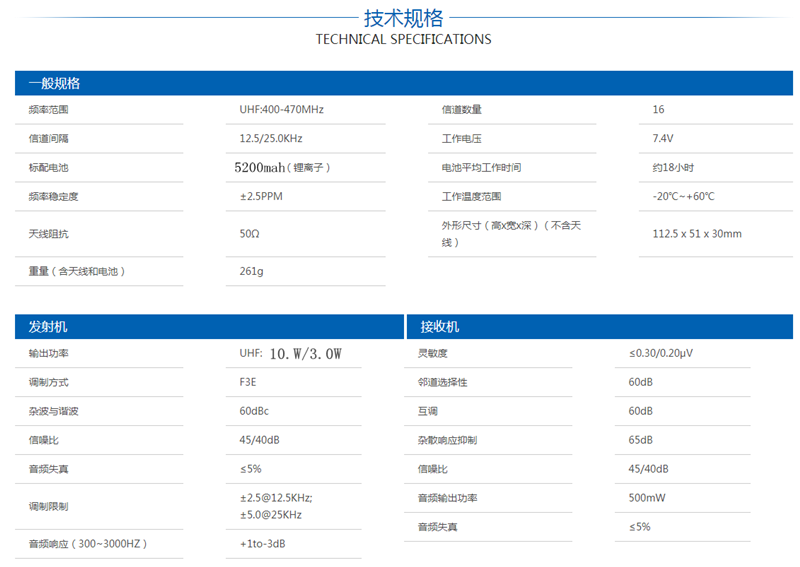Click 信噪比 in the transmitter section
Image resolution: width=800 pixels, height=567 pixels.
(x=43, y=440)
